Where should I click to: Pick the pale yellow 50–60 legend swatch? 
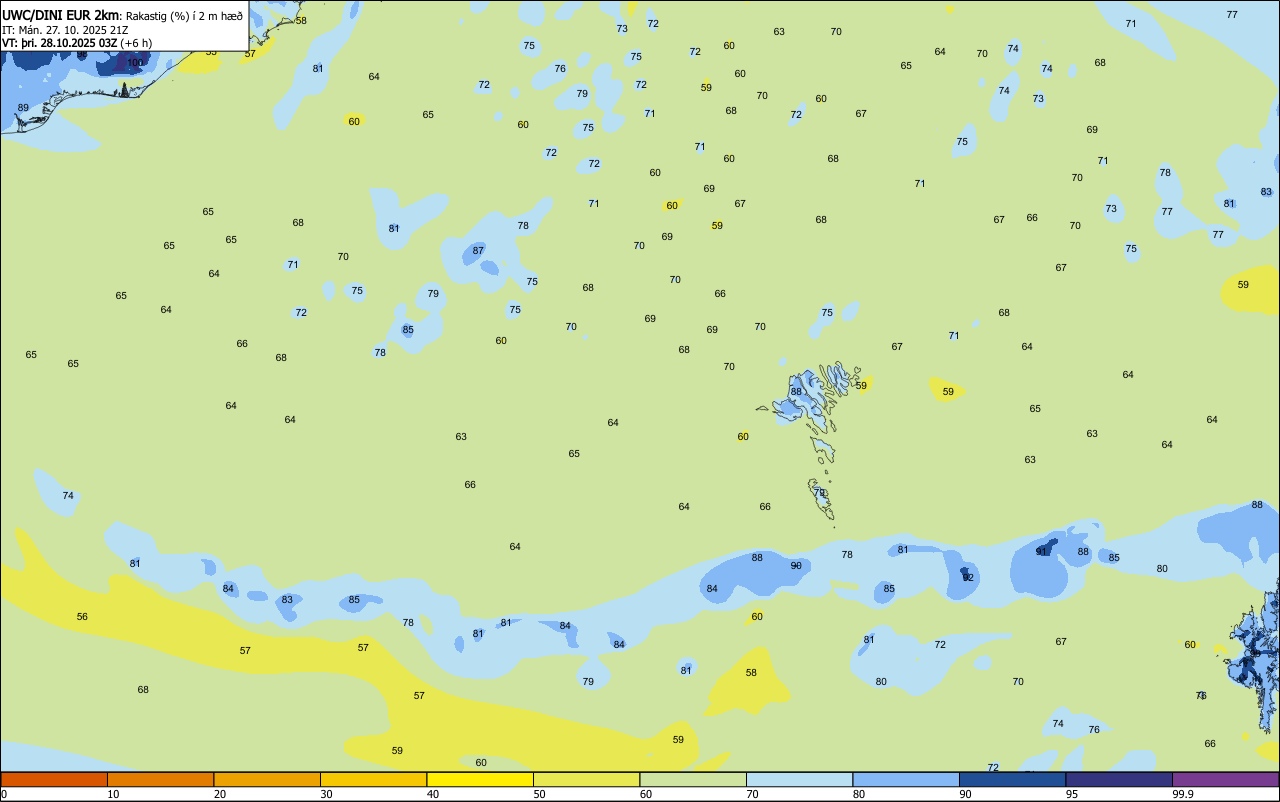(586, 779)
